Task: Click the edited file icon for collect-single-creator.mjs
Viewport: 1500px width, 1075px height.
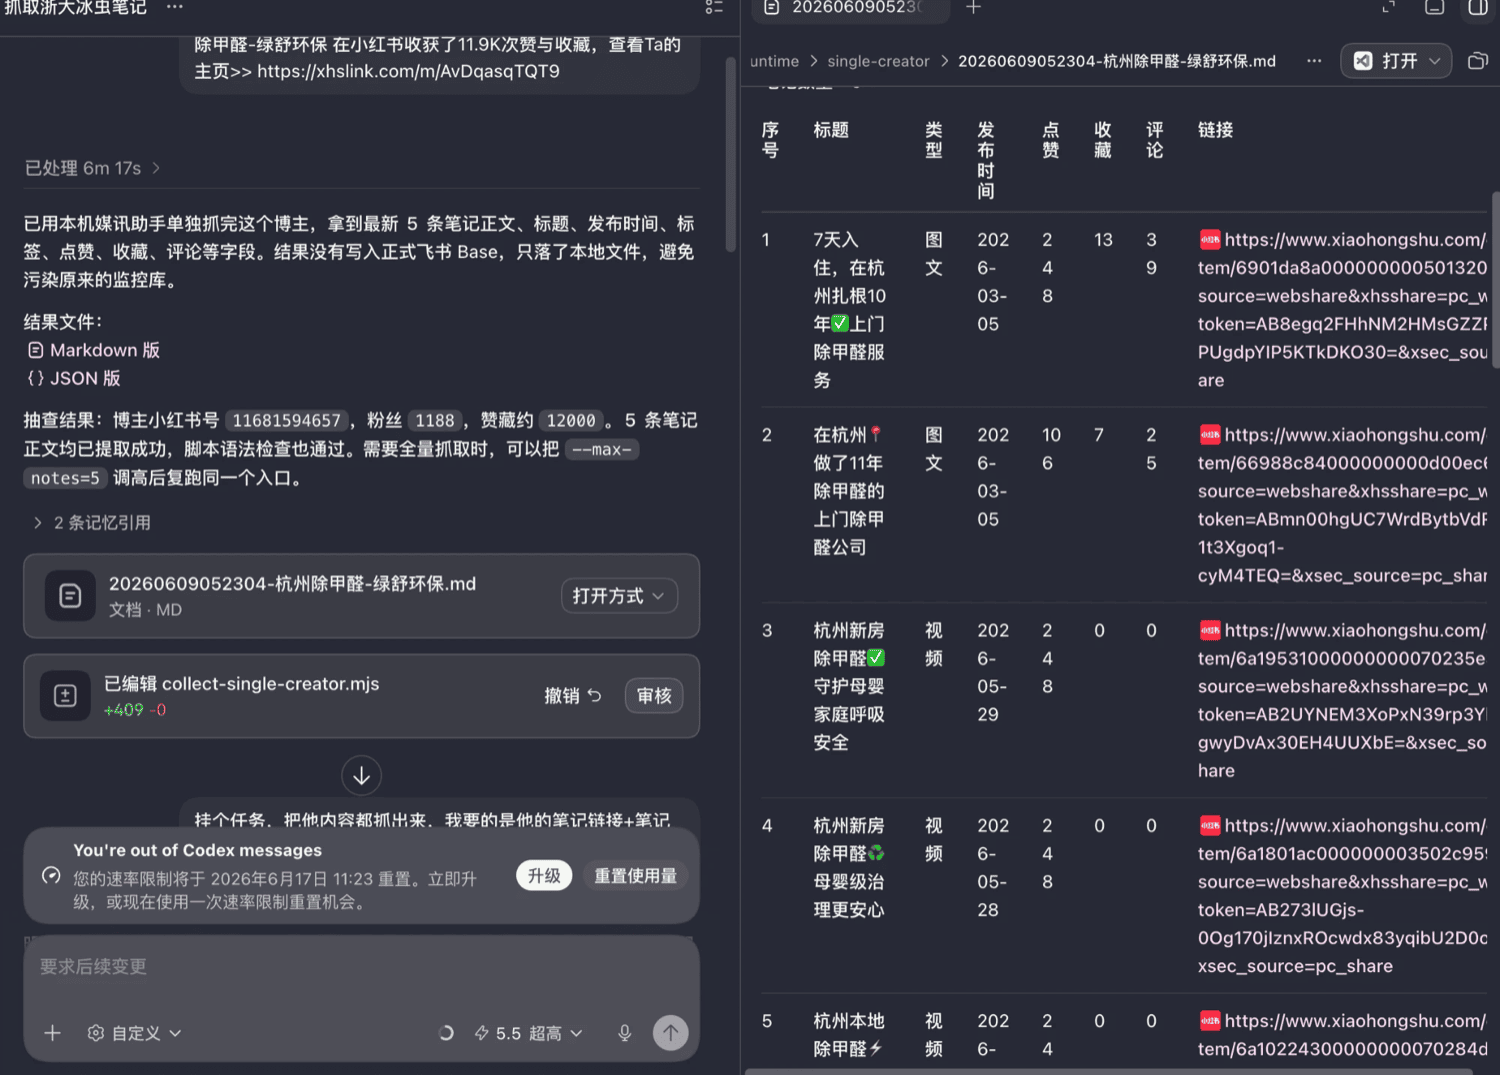Action: [65, 696]
